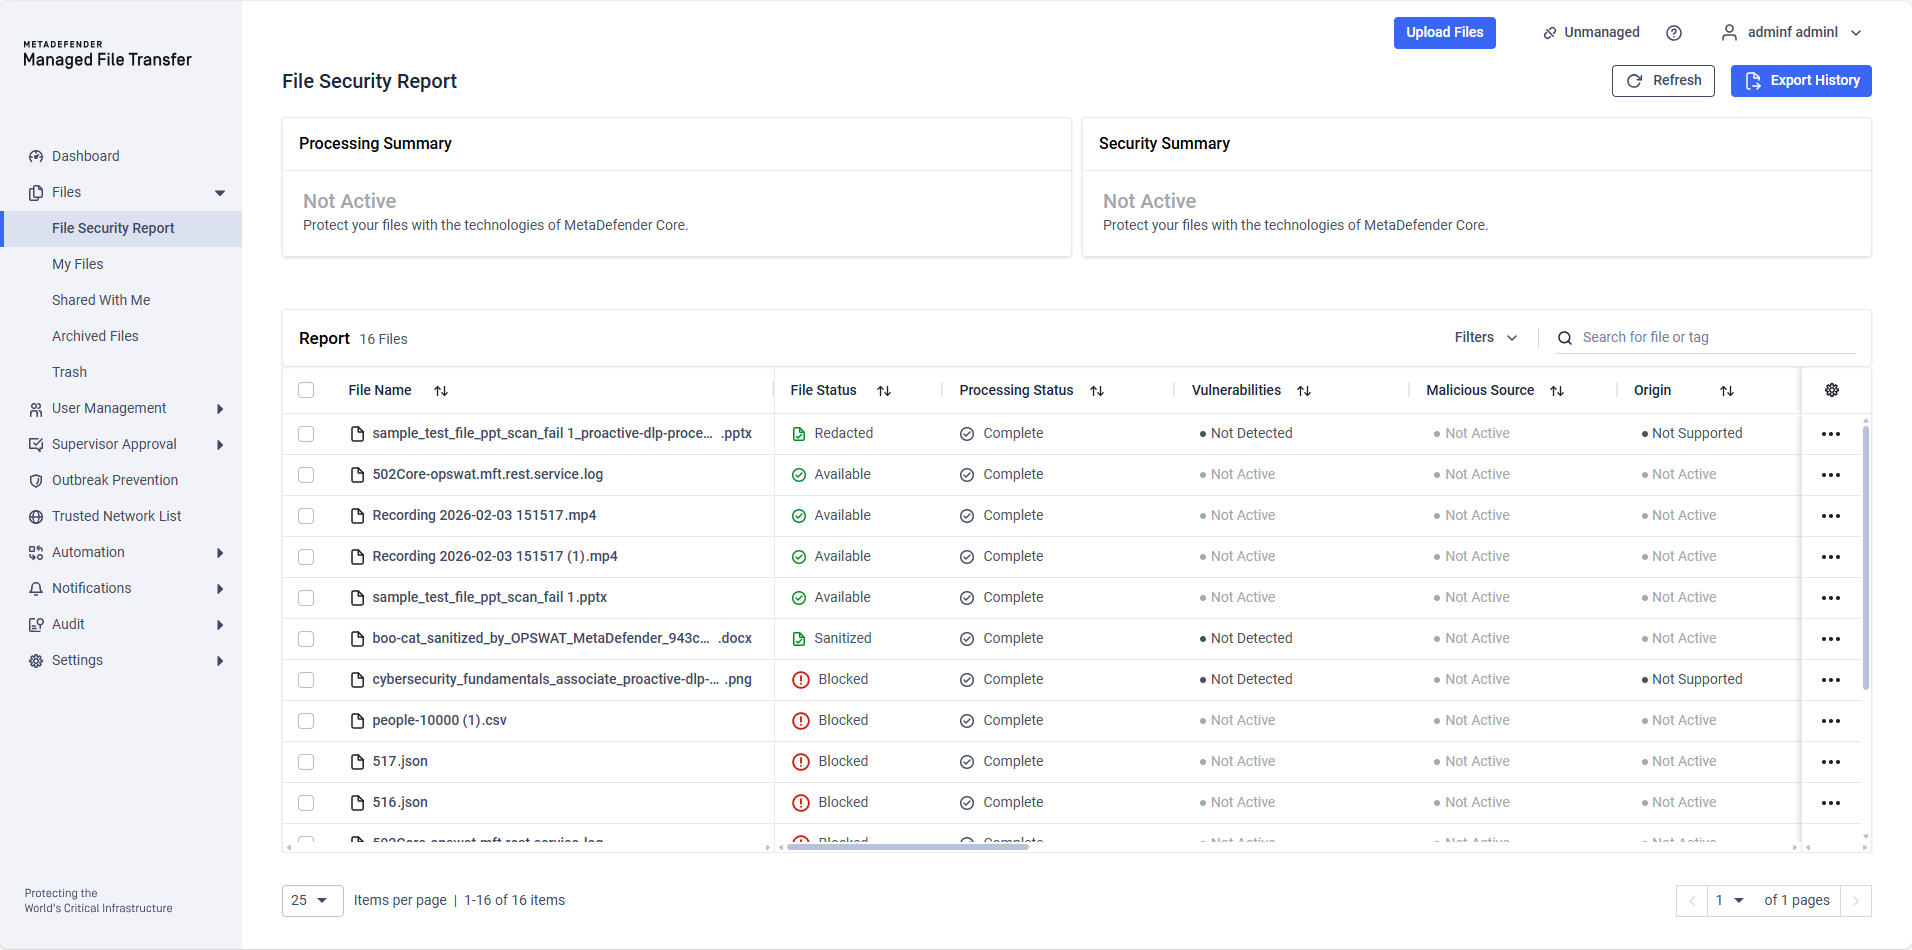This screenshot has height=950, width=1912.
Task: Open table column settings gear icon
Action: [x=1831, y=390]
